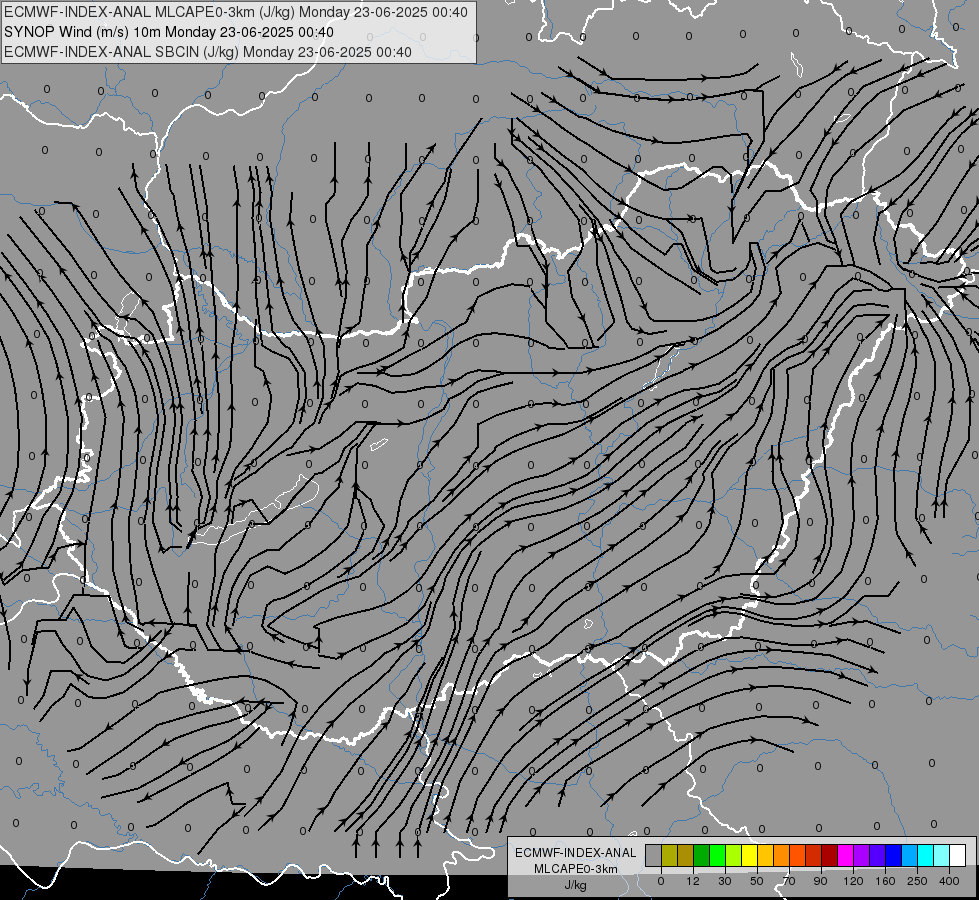Screen dimensions: 979x900
Task: Click the 'ECMWF-INDEX-ANAL MLCAPE0-3km' title line
Action: coord(235,12)
